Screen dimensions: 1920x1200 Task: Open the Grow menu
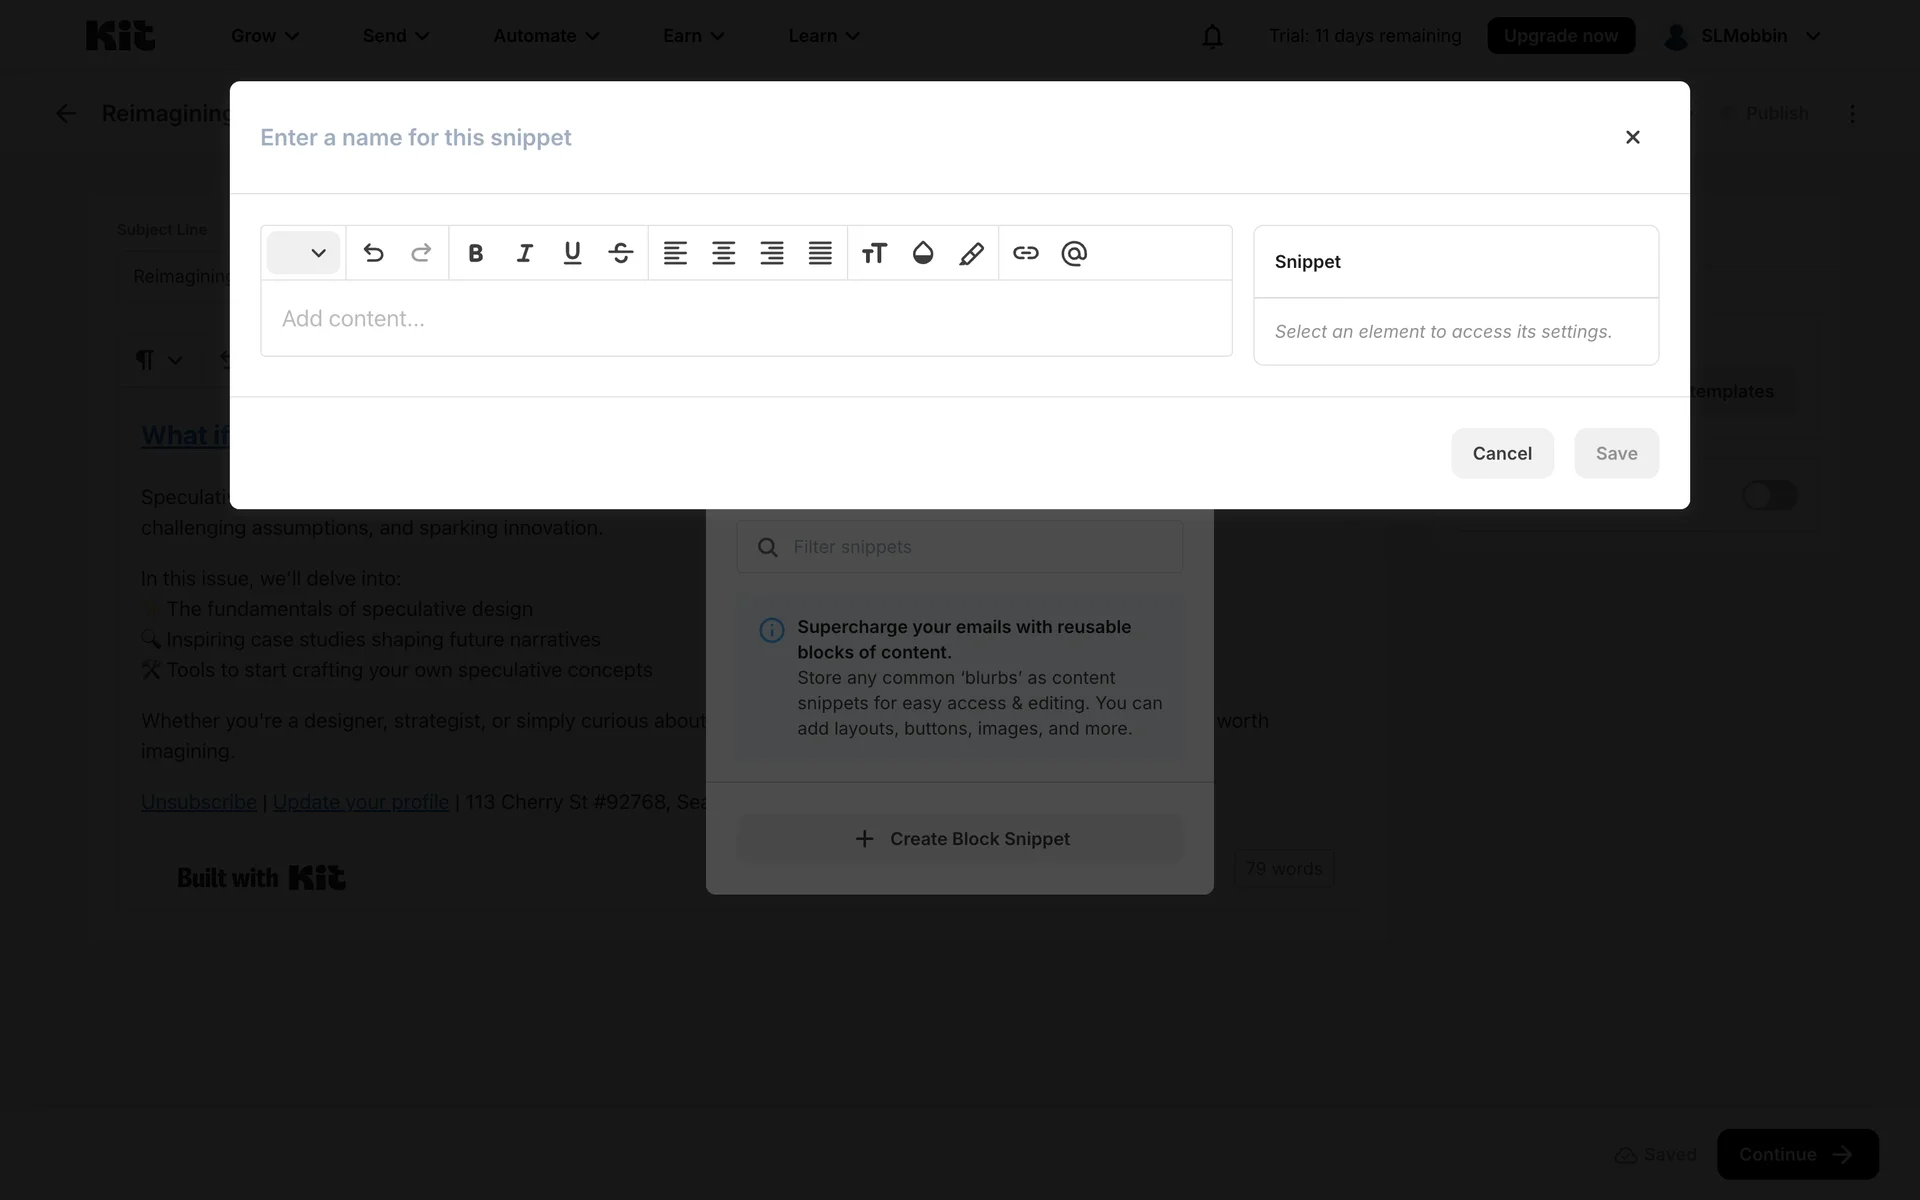point(264,36)
